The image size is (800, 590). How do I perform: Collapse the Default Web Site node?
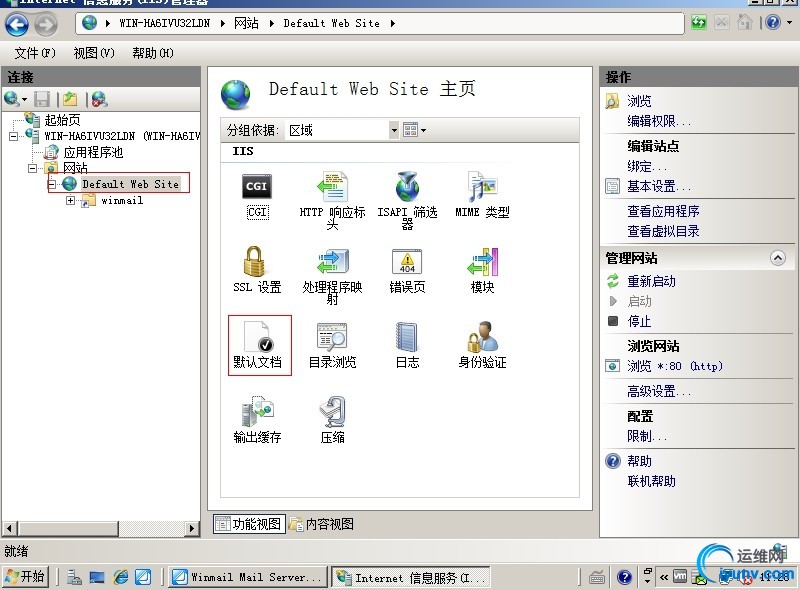click(x=52, y=184)
